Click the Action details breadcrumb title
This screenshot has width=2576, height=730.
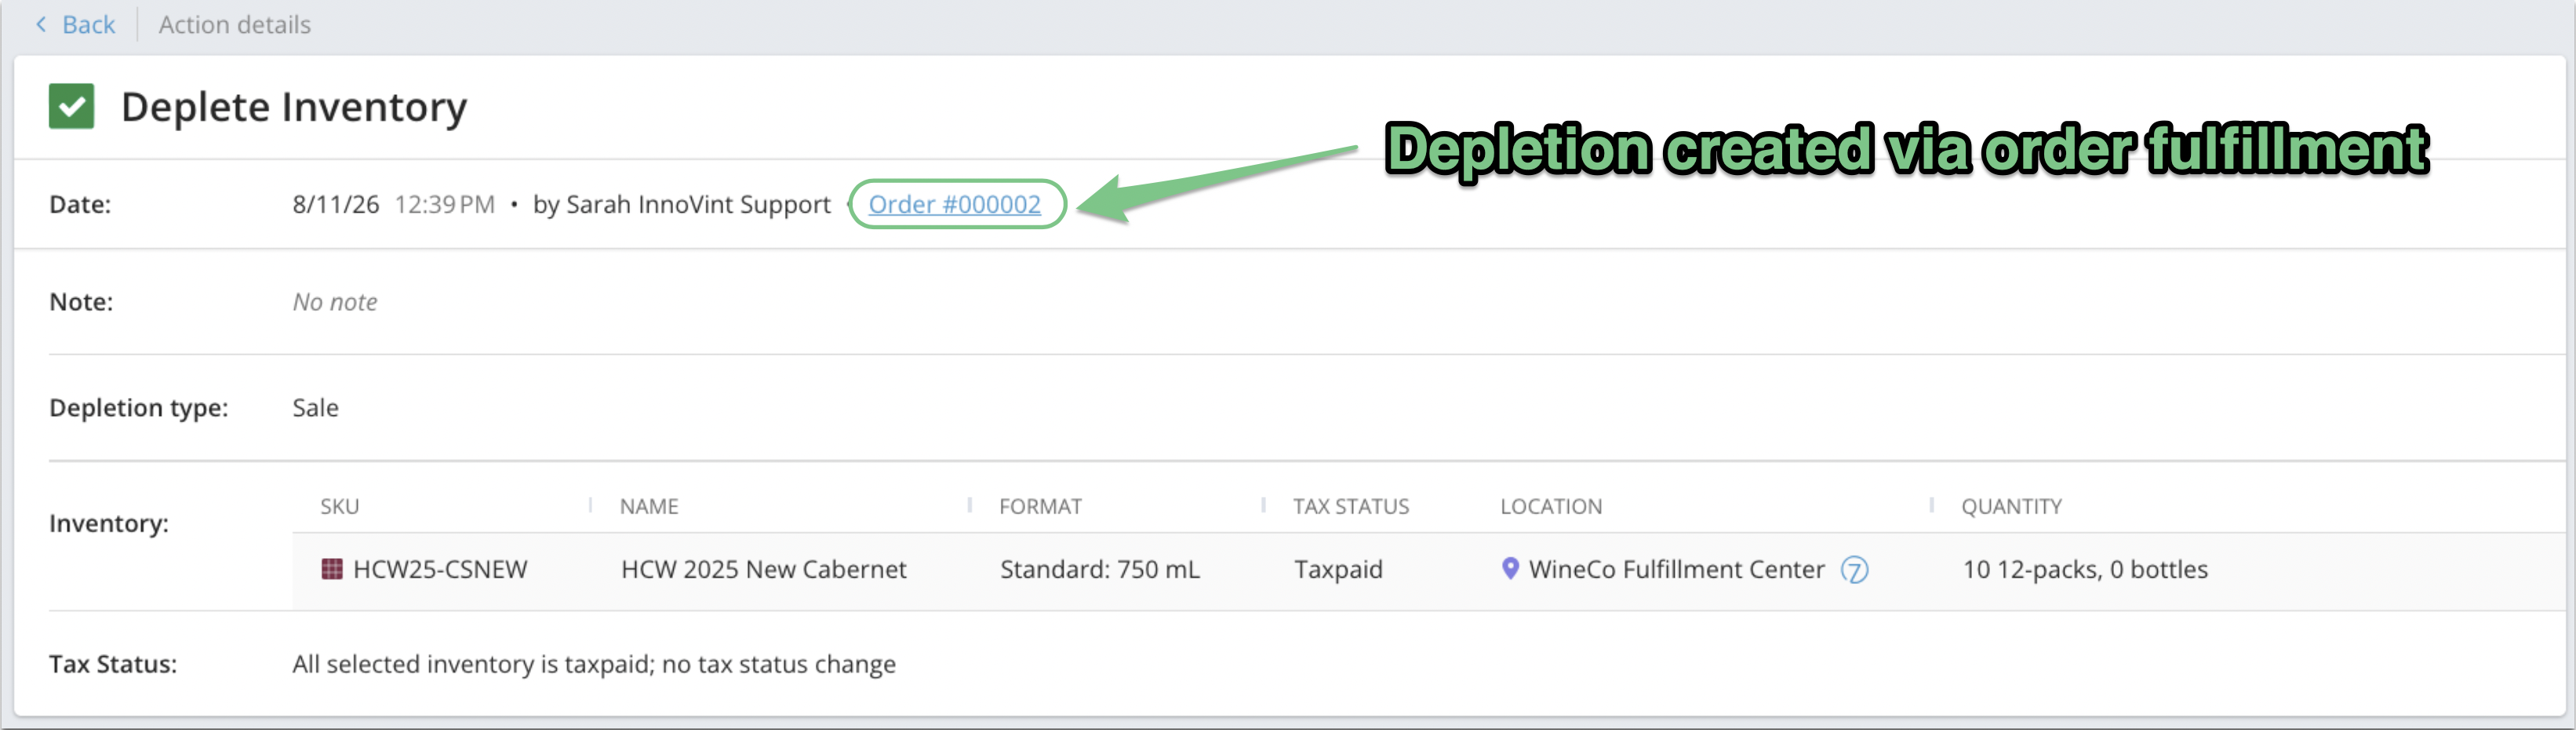pos(234,24)
